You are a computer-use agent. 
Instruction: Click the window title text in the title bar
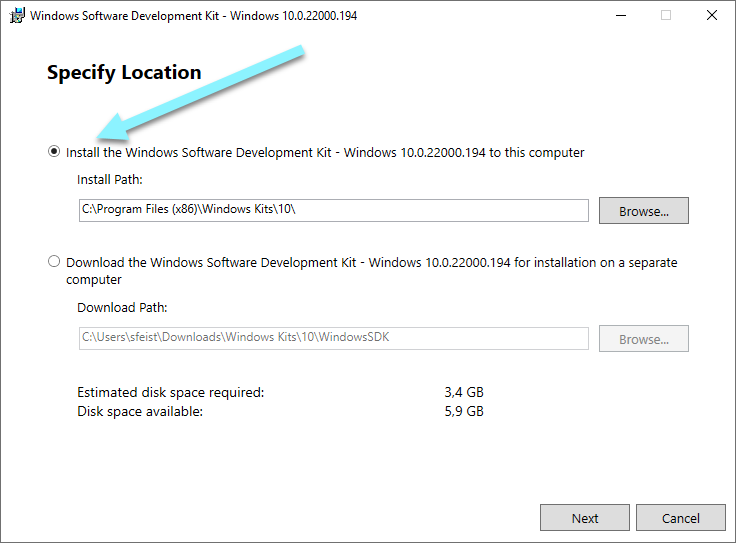click(193, 16)
